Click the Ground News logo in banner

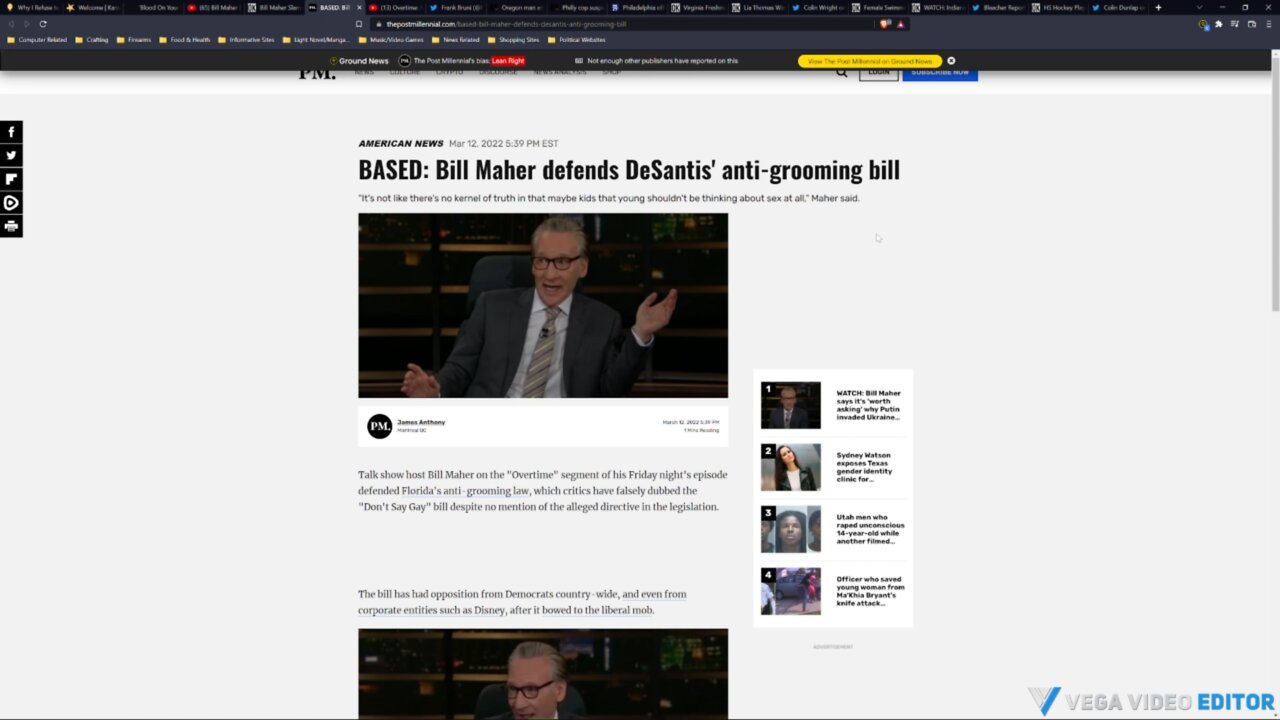pos(359,61)
